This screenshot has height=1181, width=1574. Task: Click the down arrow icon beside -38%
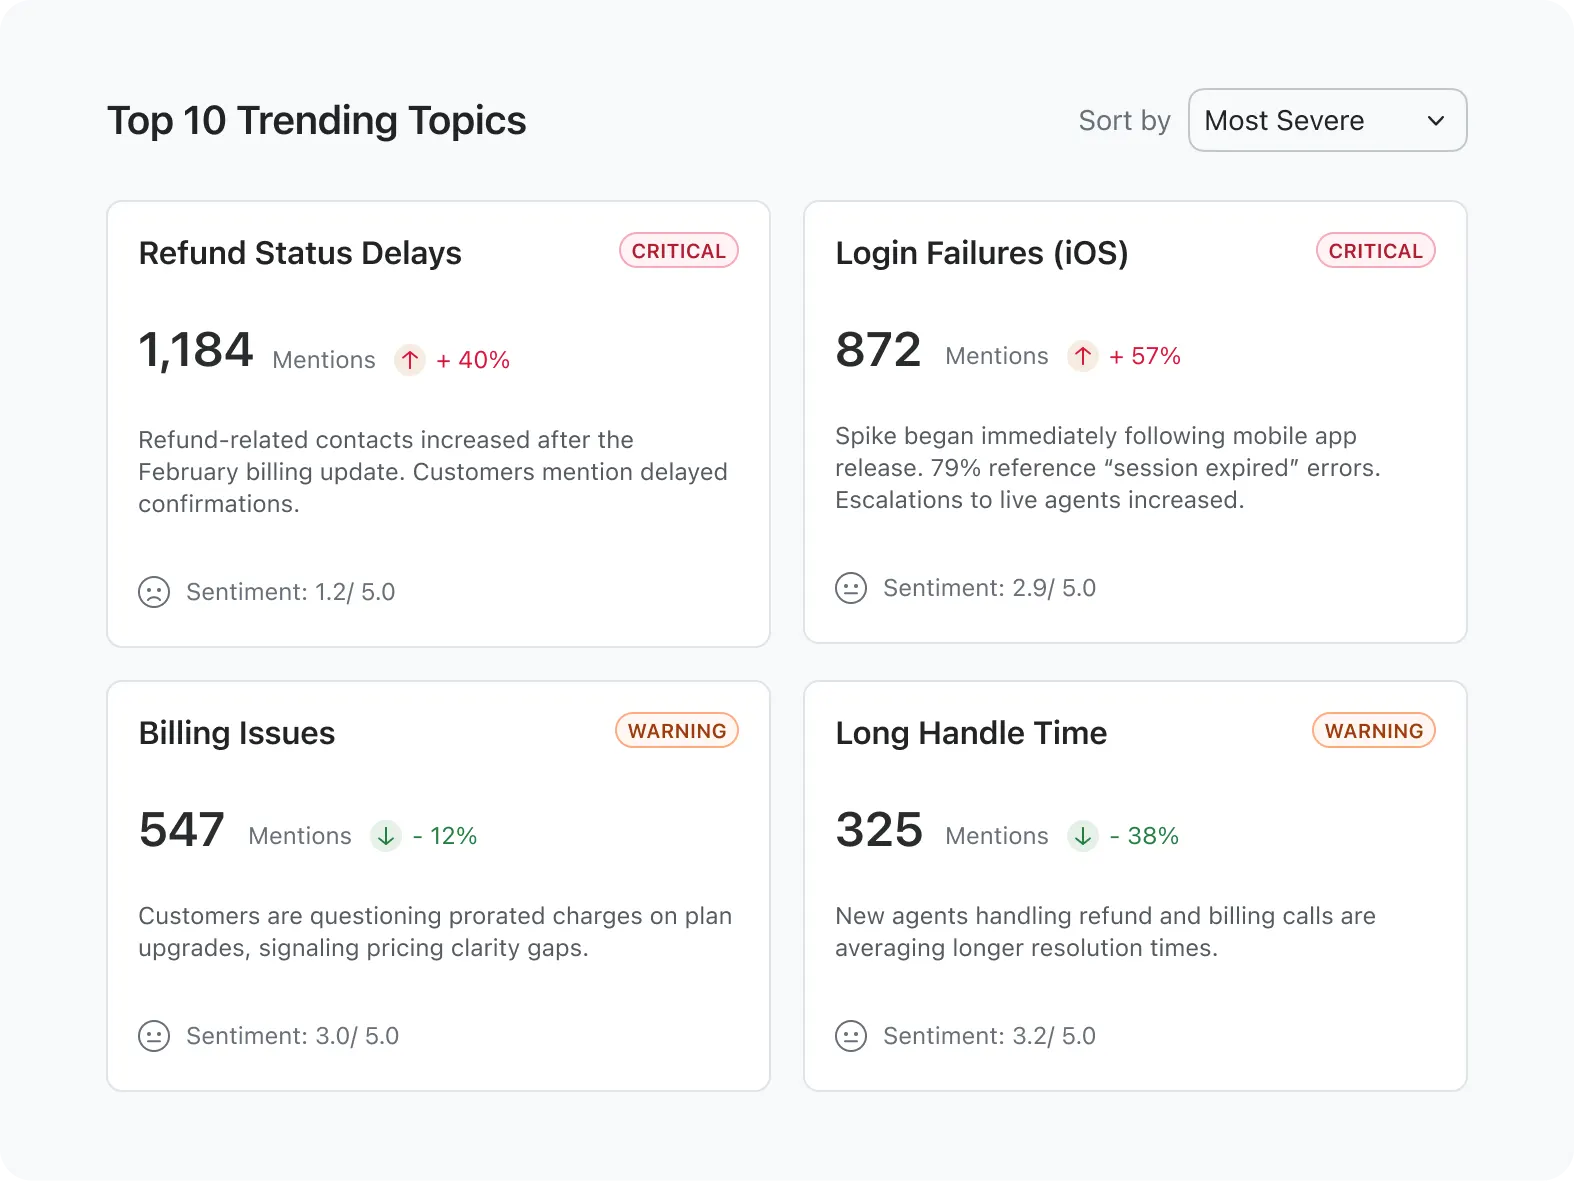(1083, 836)
